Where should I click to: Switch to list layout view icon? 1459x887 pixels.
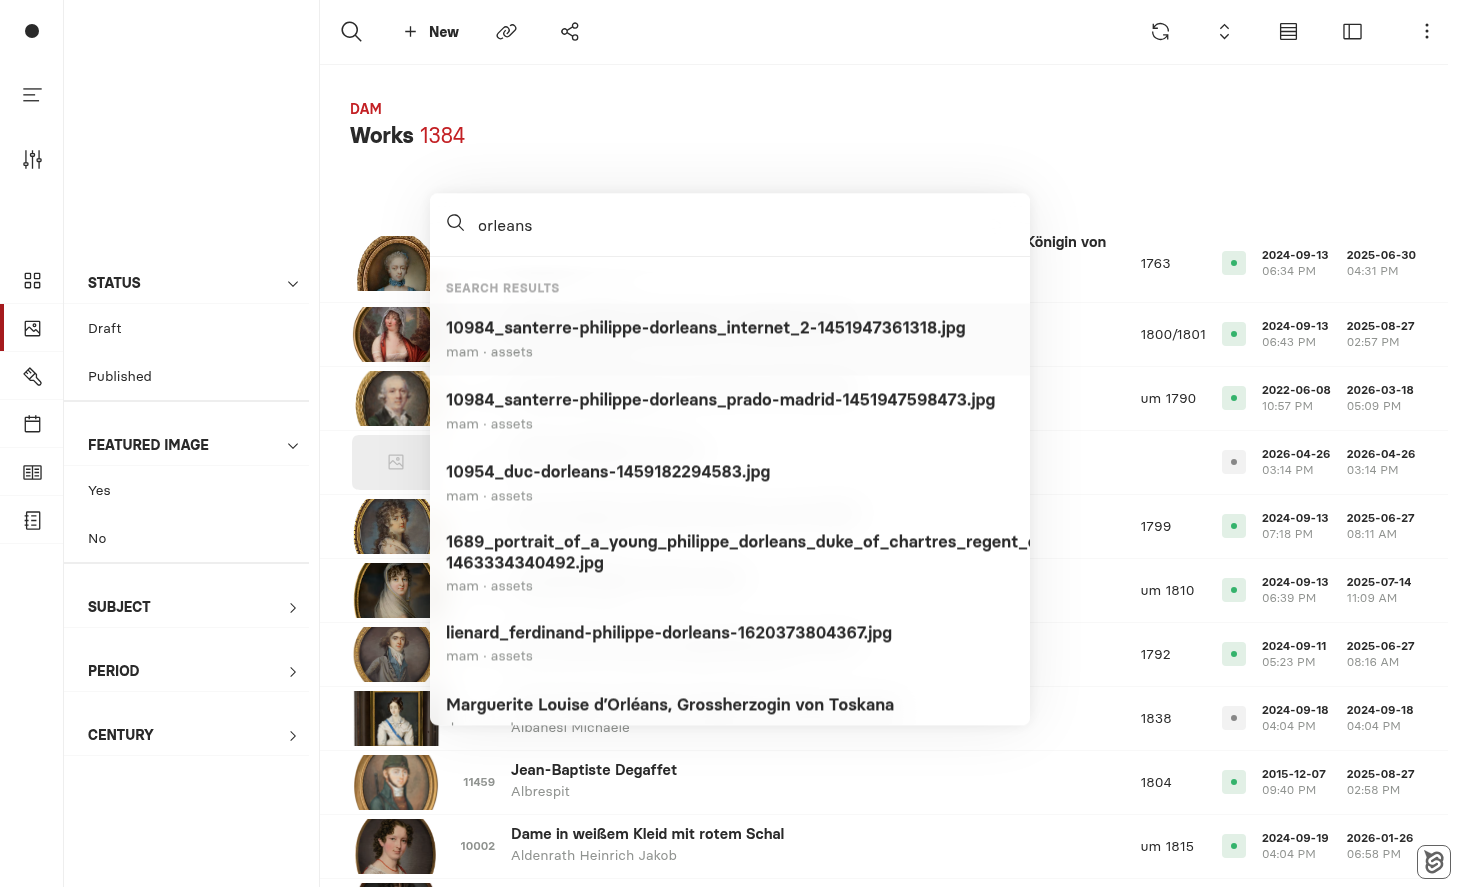tap(1288, 32)
